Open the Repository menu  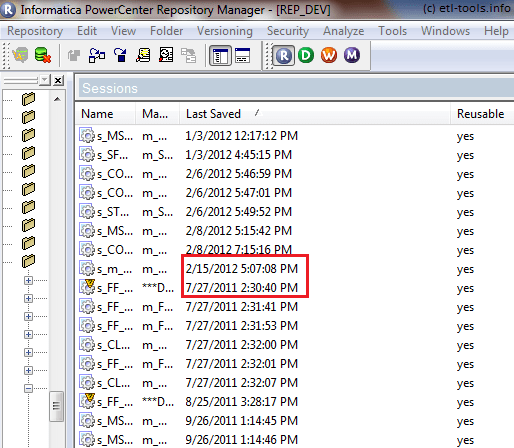(35, 31)
